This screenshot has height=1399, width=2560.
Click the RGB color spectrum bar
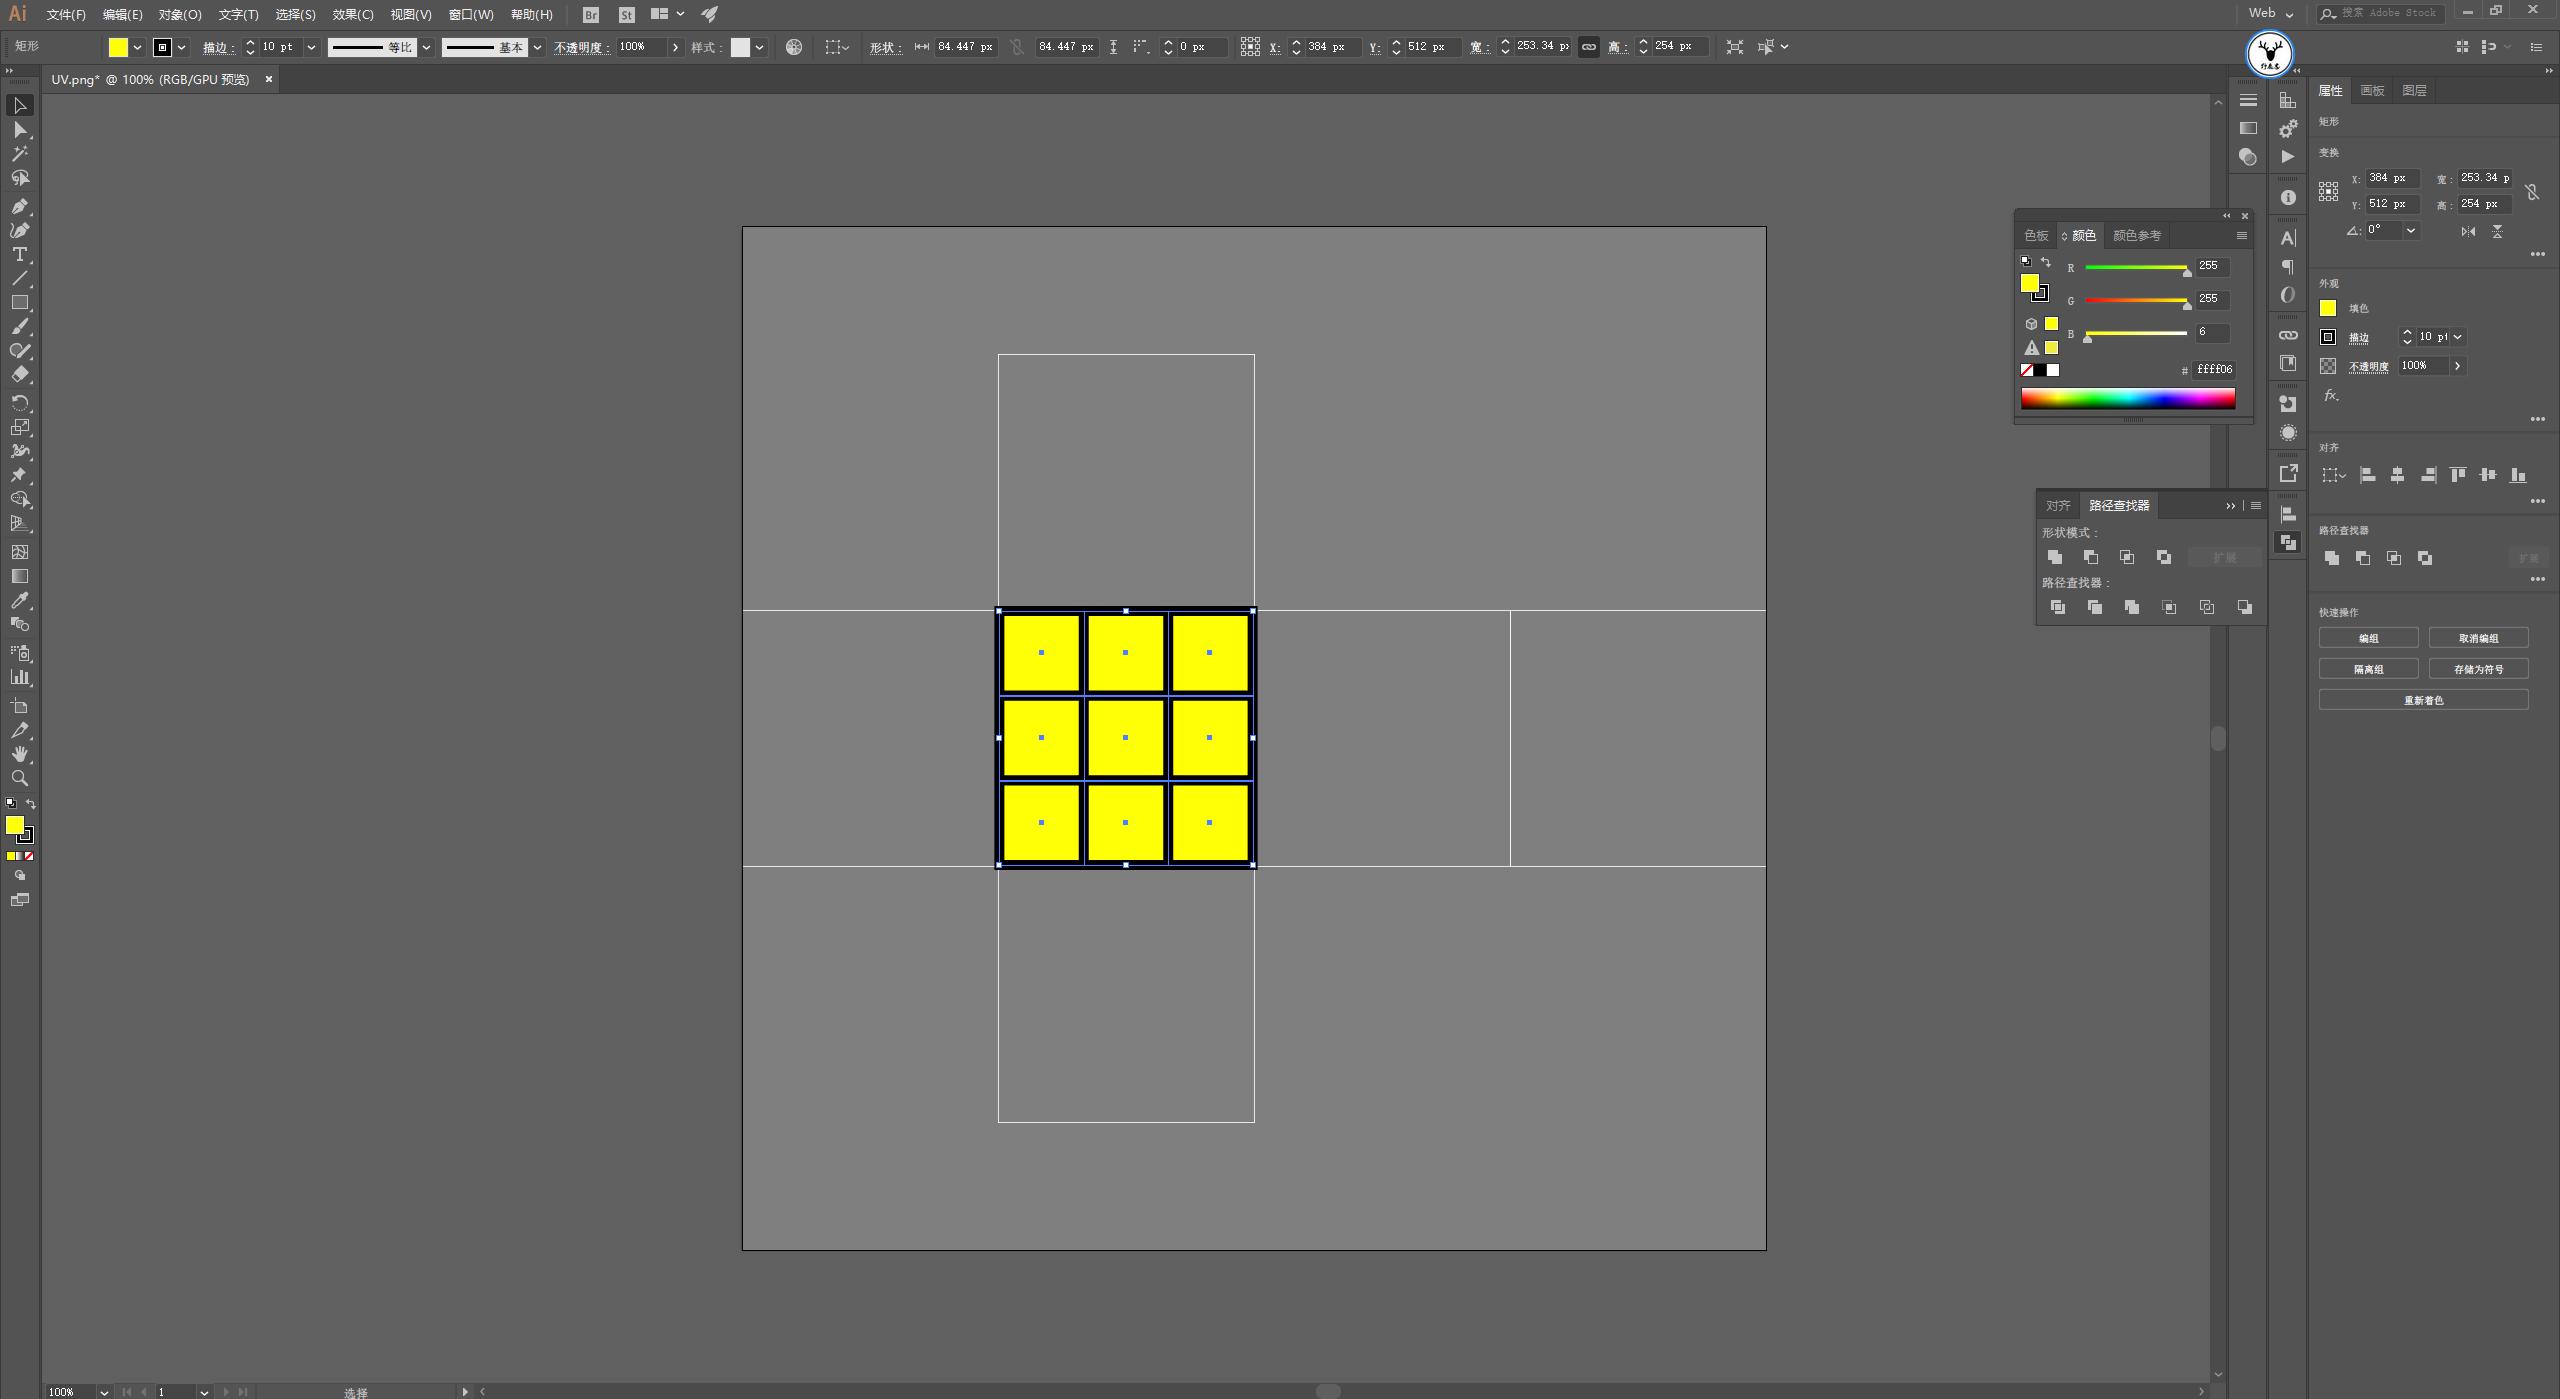pos(2128,399)
